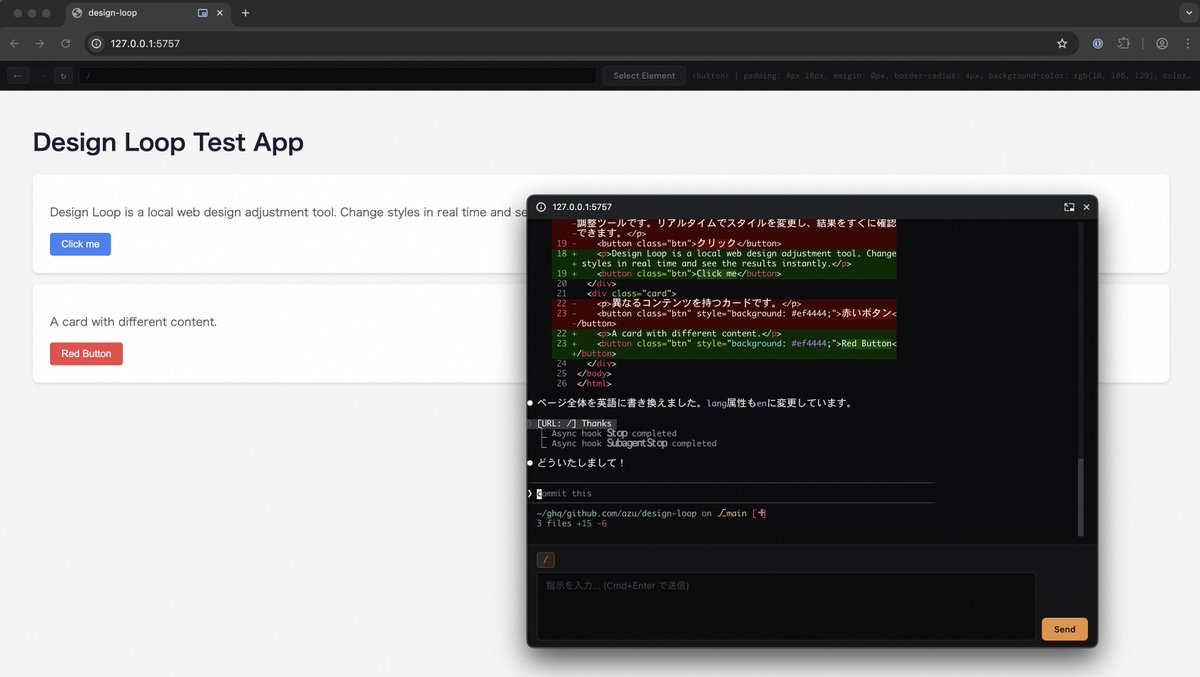Click the '[URL: /] Thanks' terminal line
Screen dimensions: 1200x677
[x=573, y=423]
